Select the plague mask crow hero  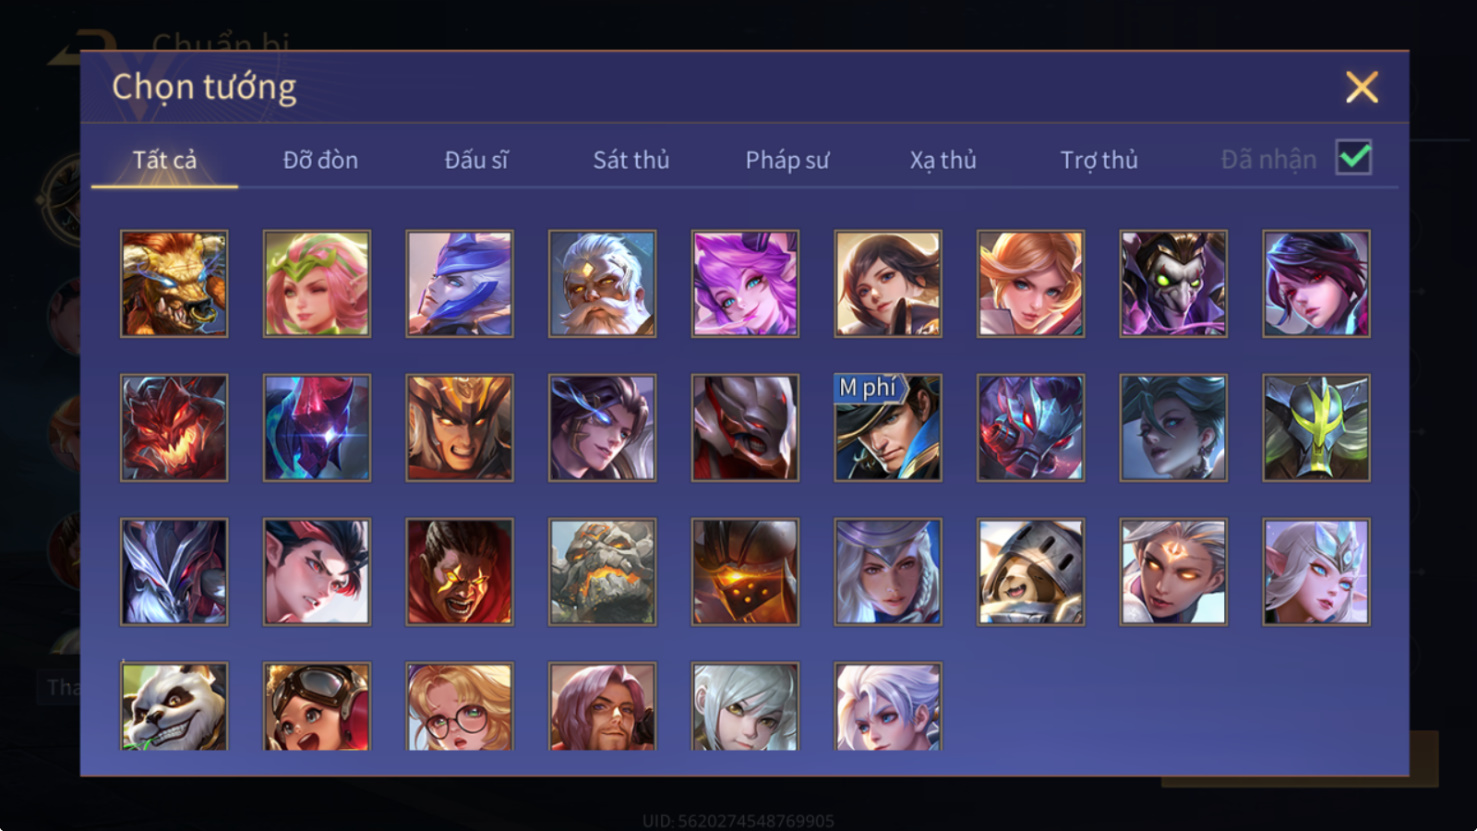1173,284
